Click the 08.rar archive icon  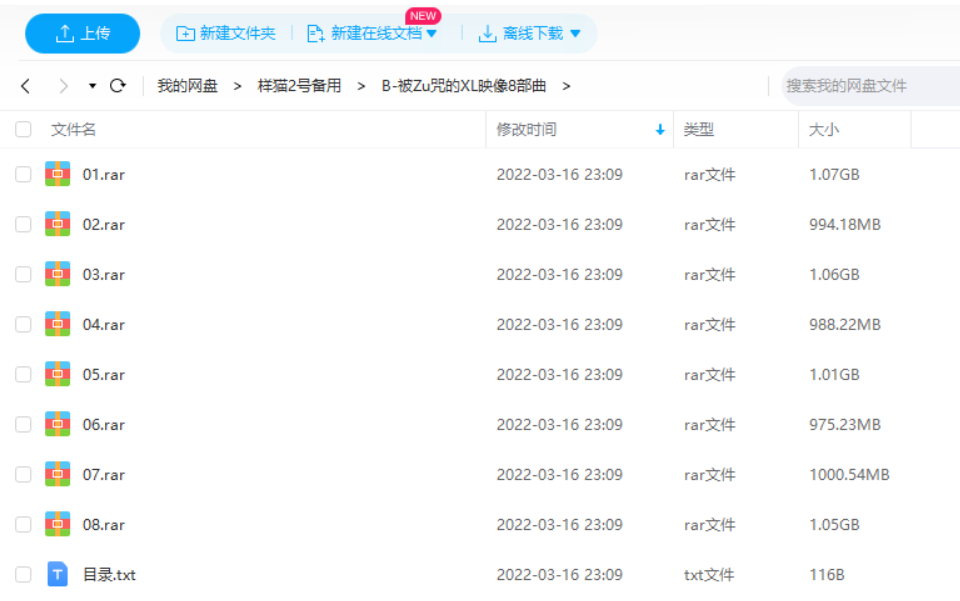[58, 524]
